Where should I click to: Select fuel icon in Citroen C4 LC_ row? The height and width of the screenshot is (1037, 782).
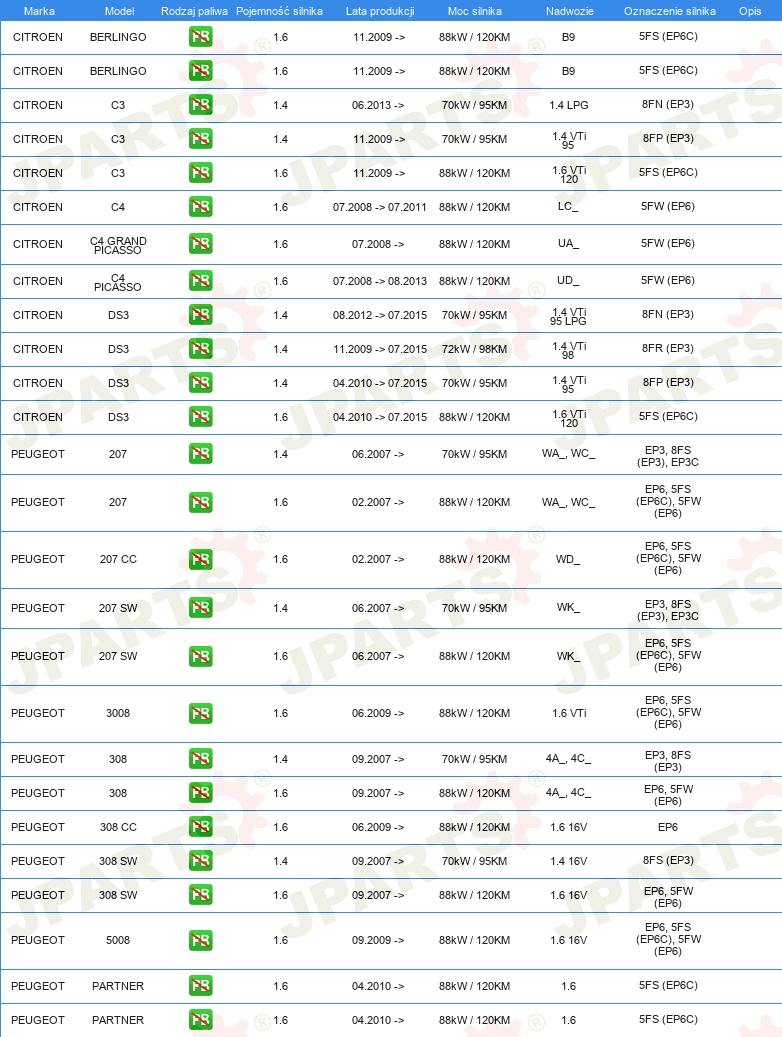click(x=200, y=207)
